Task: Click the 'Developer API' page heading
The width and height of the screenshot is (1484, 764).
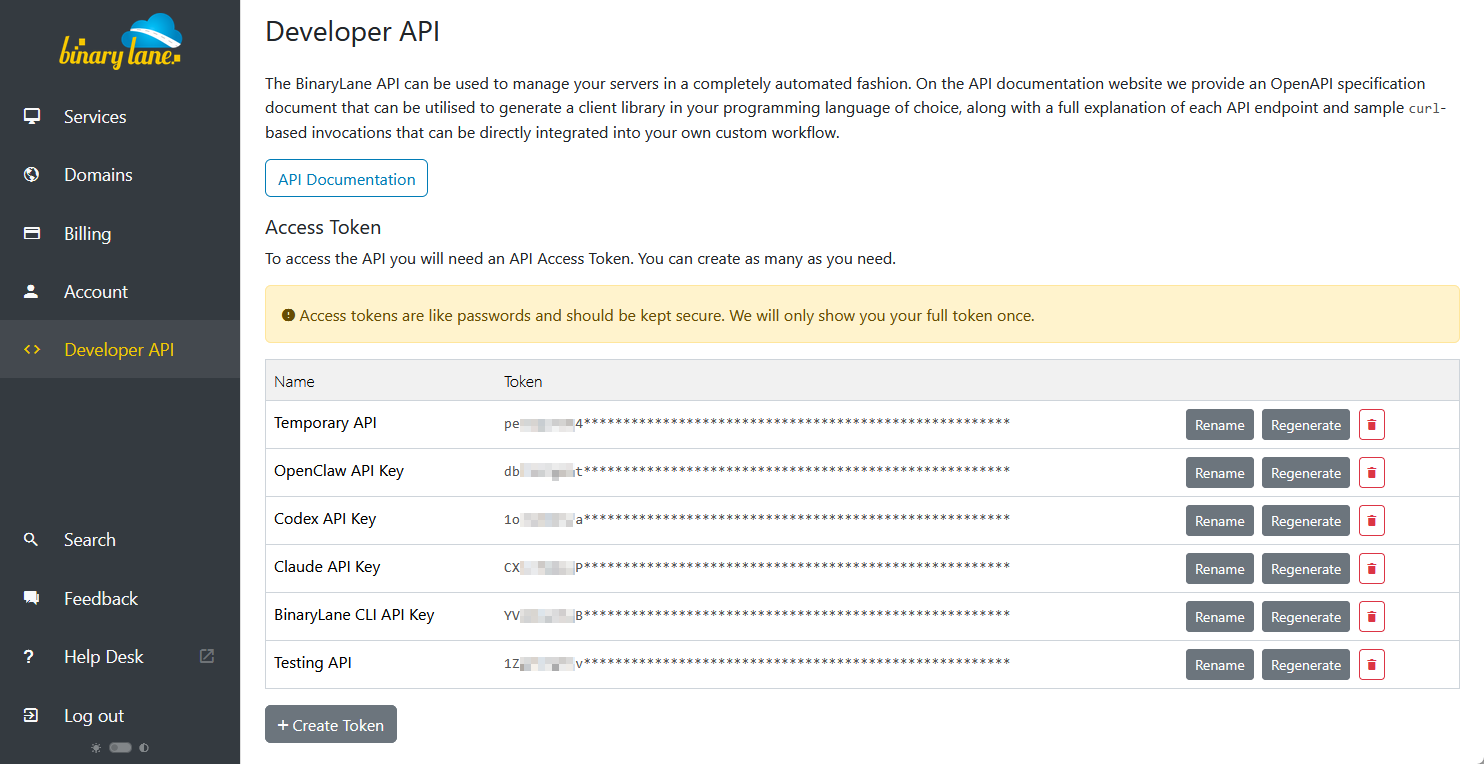Action: point(352,31)
